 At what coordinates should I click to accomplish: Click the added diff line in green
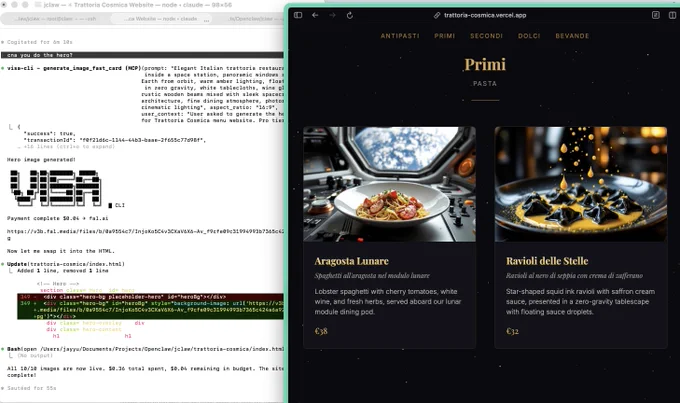(x=150, y=310)
